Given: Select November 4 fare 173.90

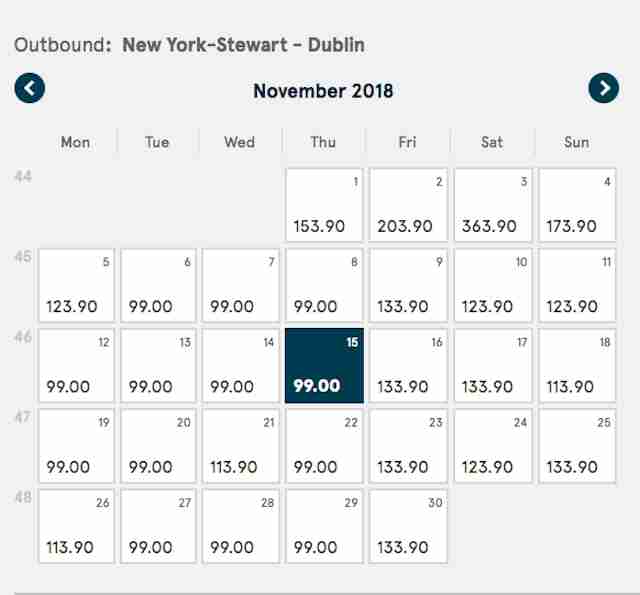Looking at the screenshot, I should tap(577, 205).
